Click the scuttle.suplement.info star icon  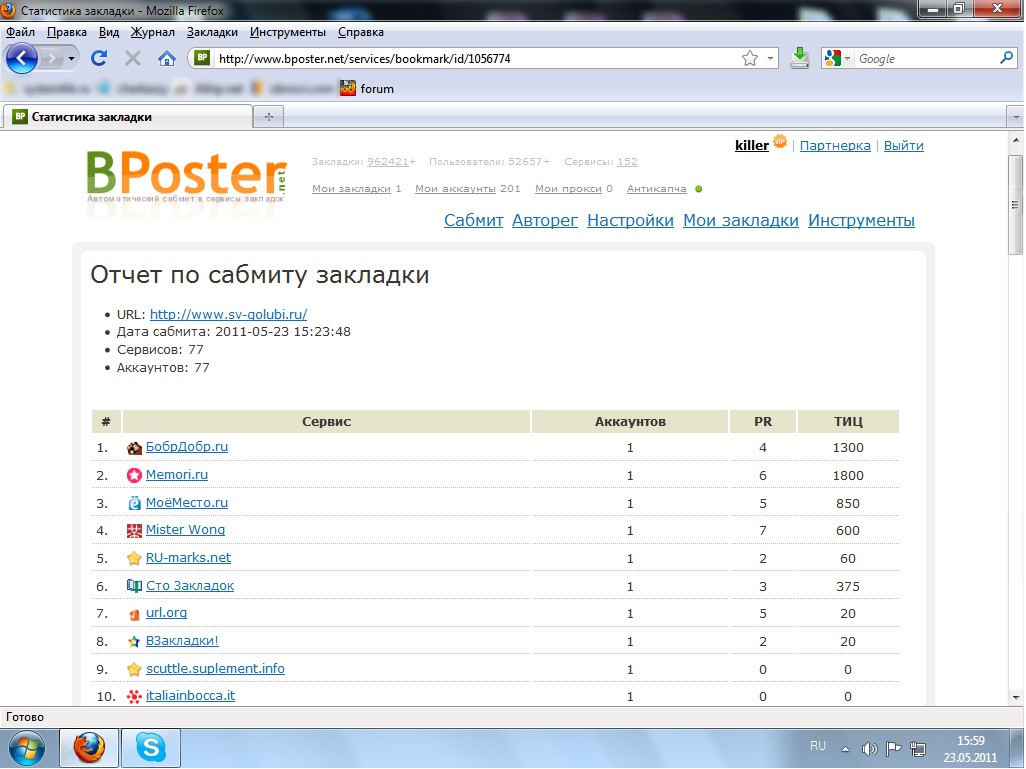[x=134, y=669]
